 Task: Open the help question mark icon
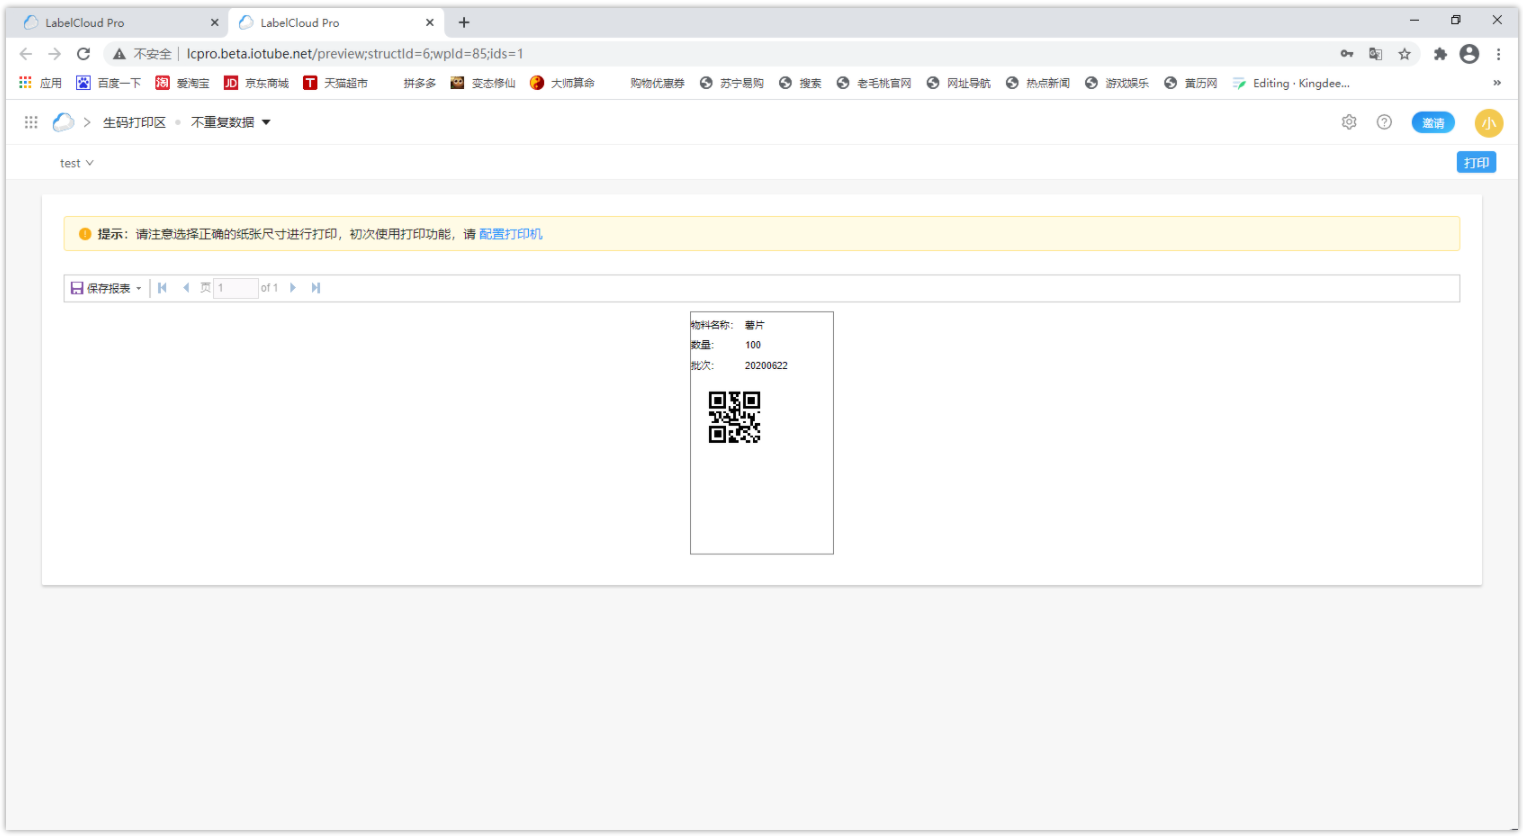click(x=1384, y=122)
